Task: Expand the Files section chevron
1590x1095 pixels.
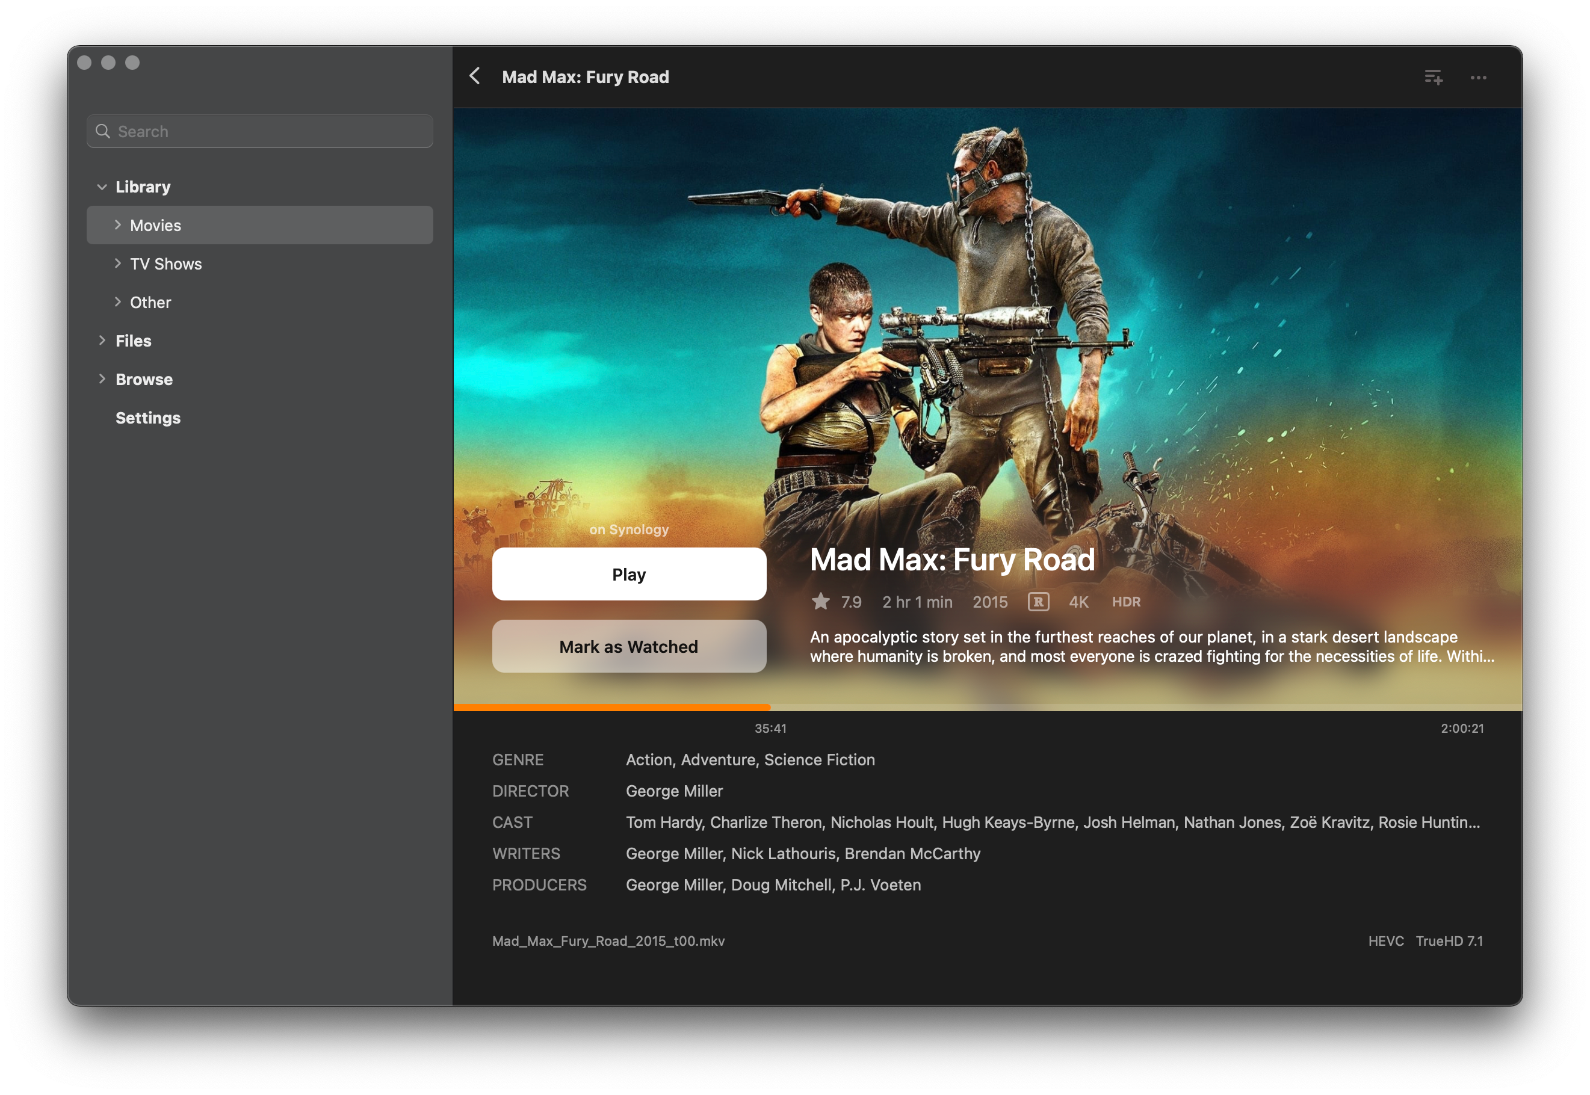Action: point(102,340)
